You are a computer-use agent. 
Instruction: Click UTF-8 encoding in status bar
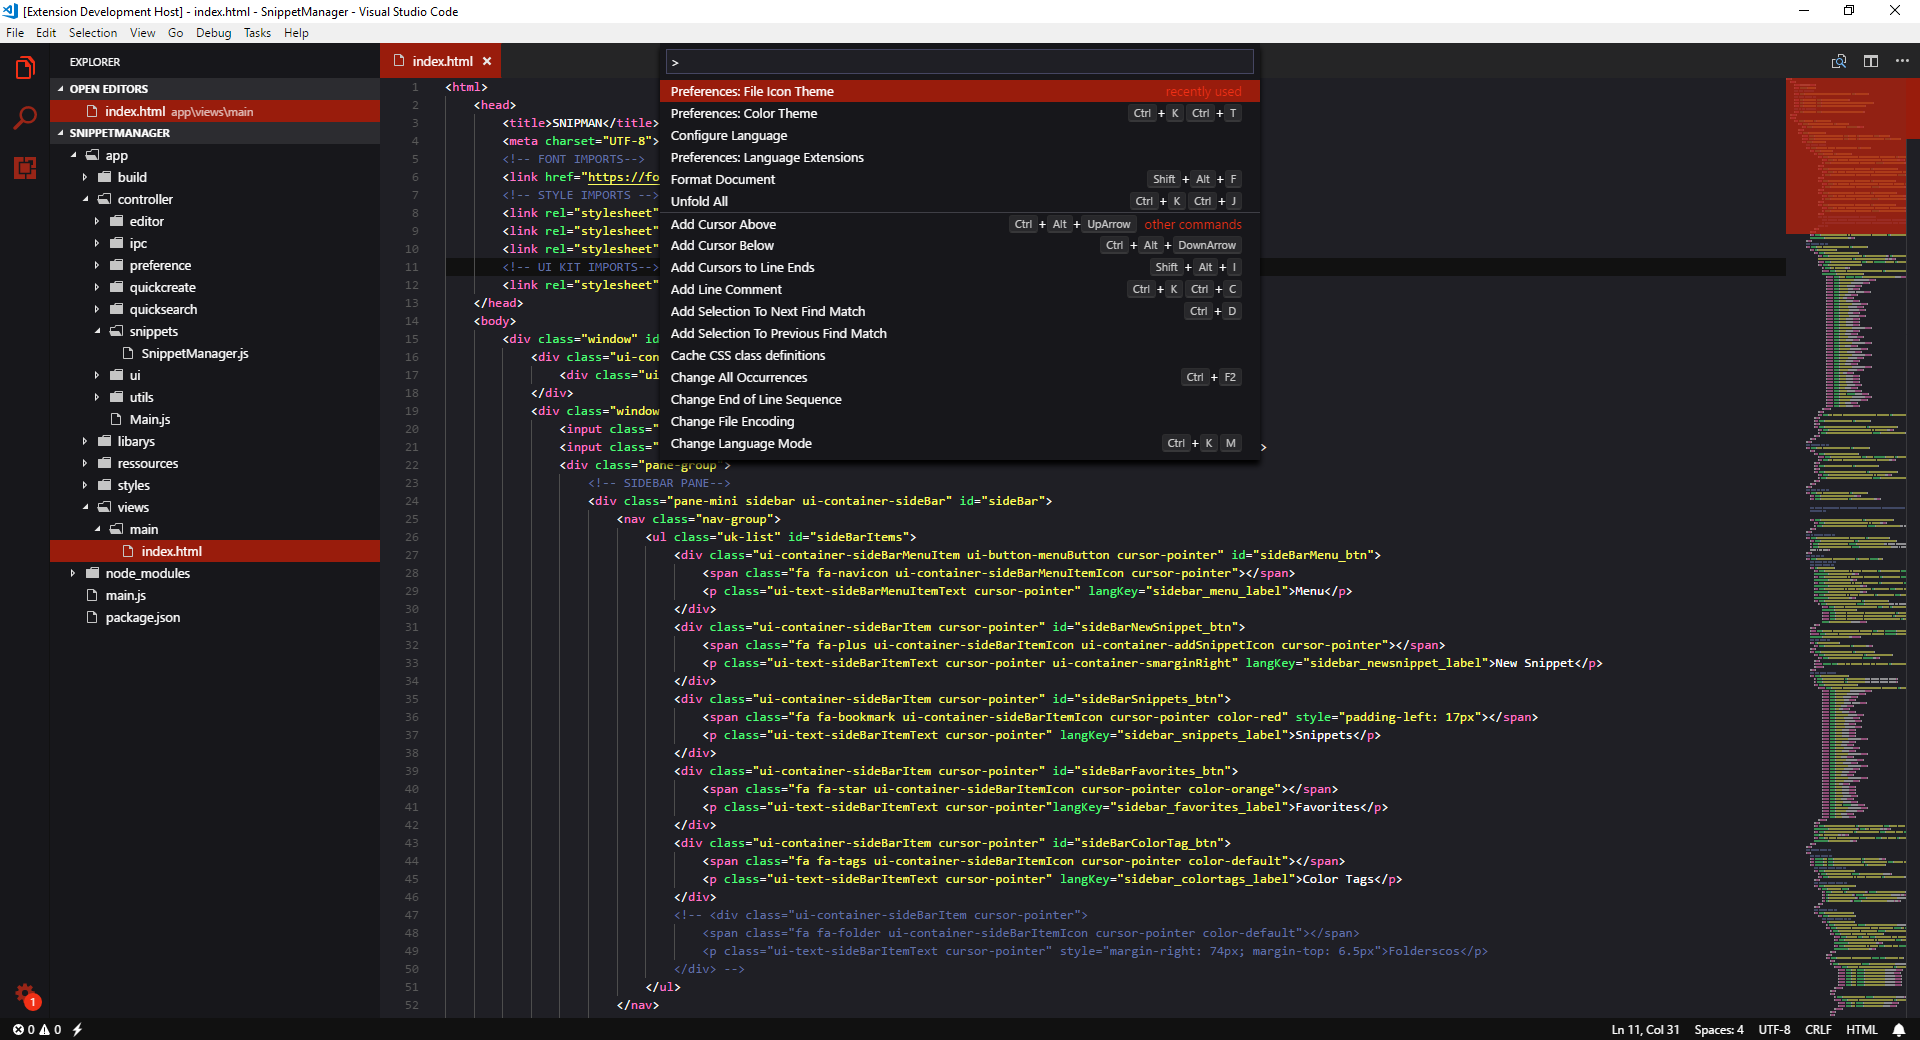1775,1029
